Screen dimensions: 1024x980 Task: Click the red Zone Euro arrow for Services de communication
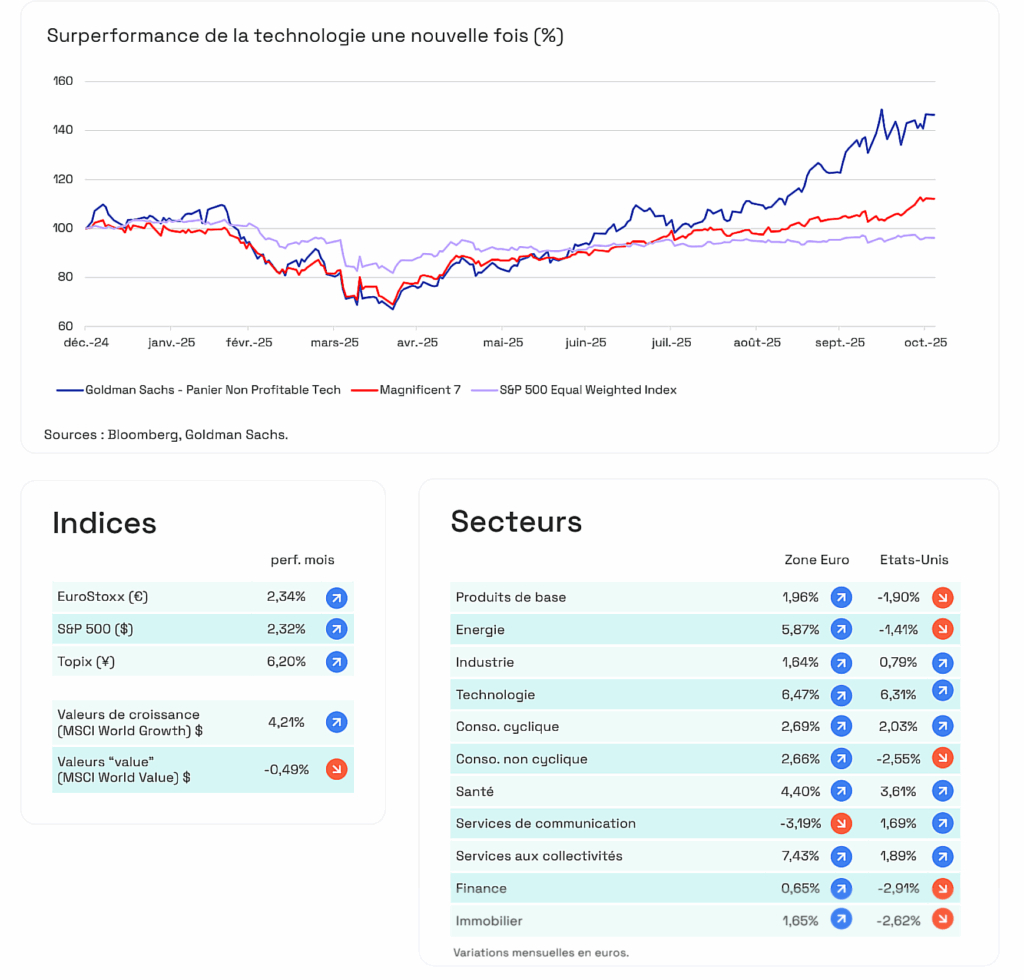click(841, 824)
